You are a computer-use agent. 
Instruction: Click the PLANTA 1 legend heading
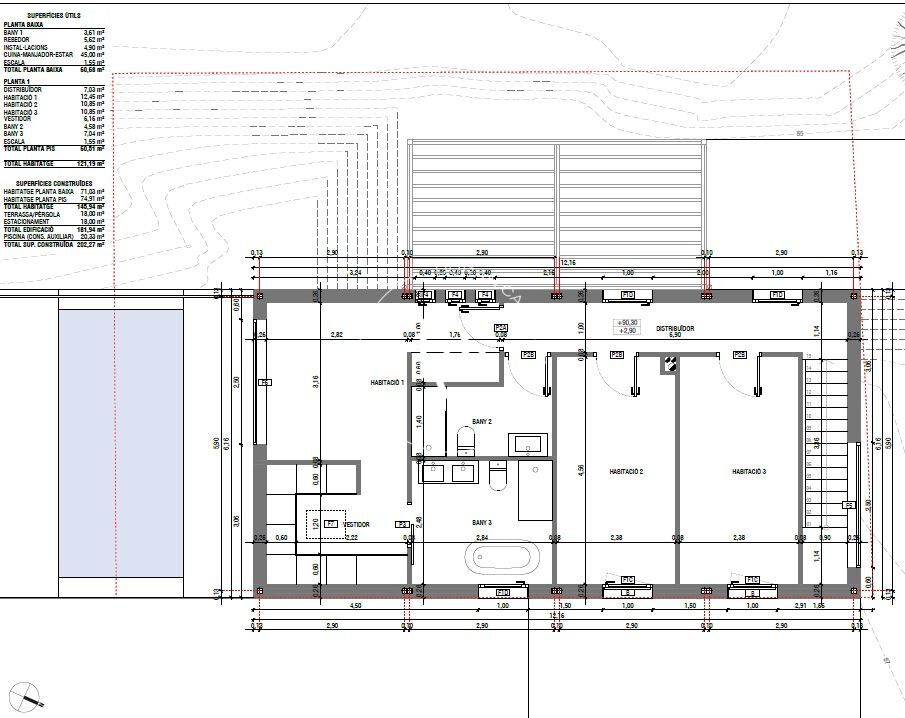16,82
